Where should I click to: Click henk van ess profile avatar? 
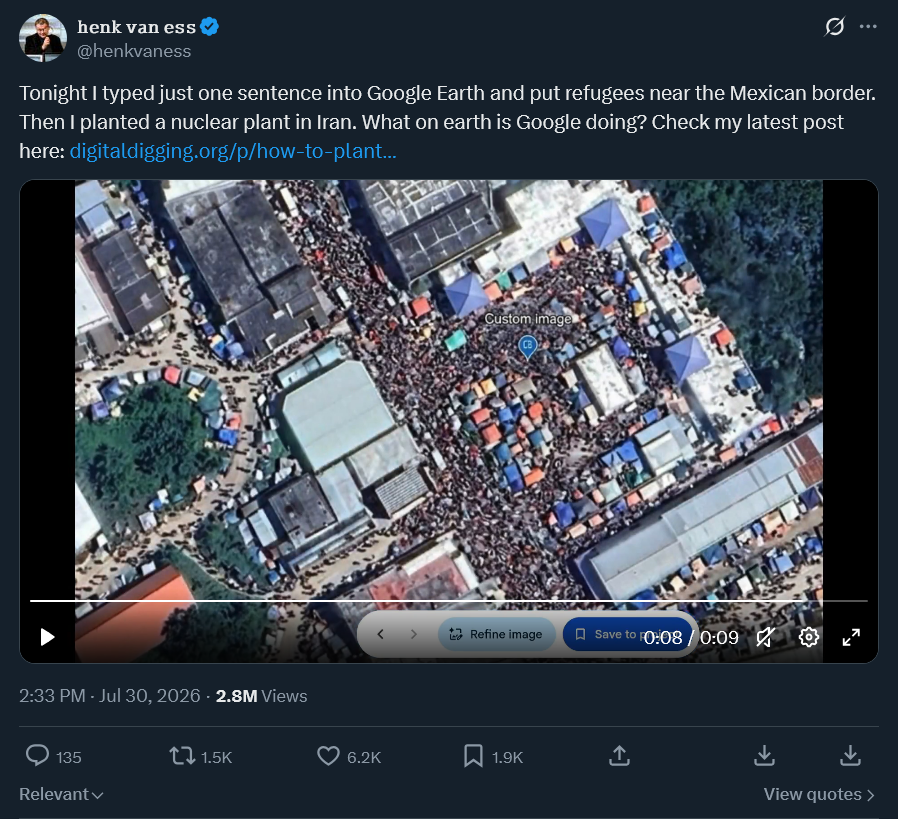tap(43, 38)
